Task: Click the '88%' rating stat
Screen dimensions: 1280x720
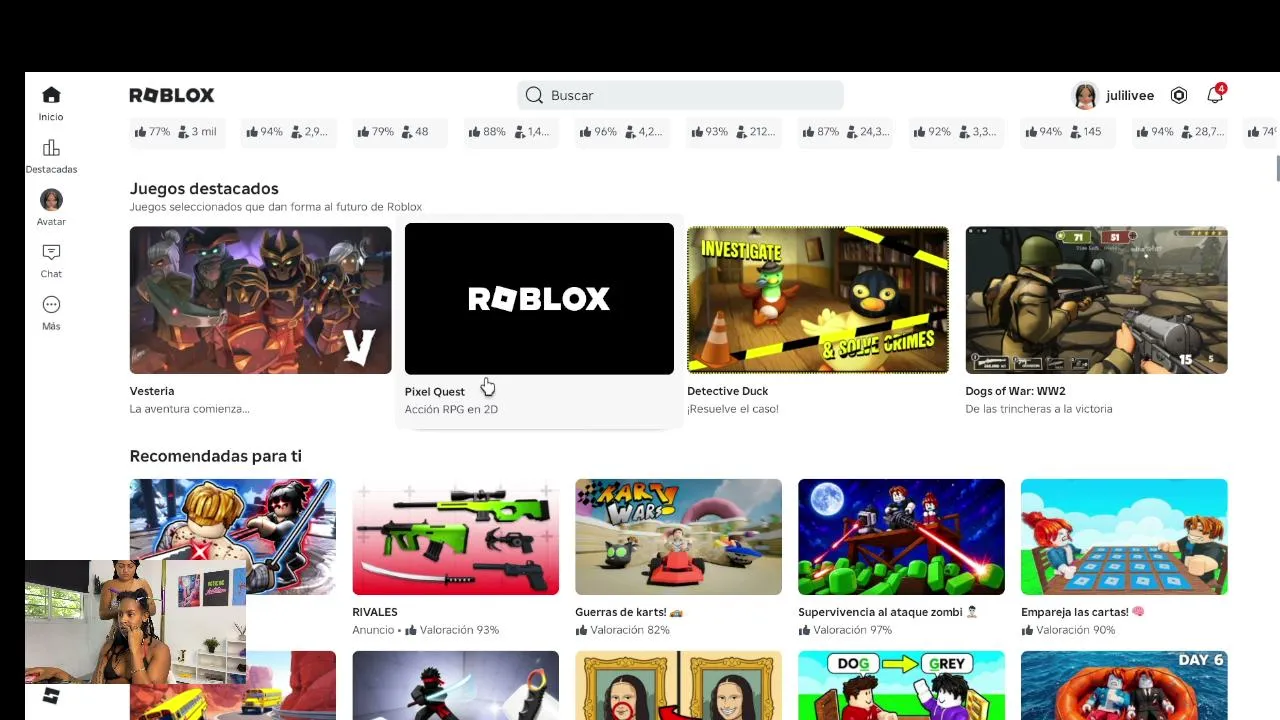Action: point(487,132)
